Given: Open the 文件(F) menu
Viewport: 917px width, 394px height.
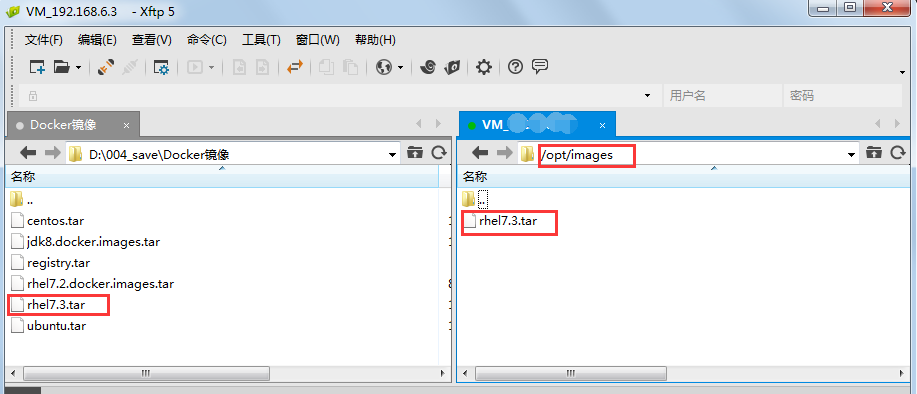Looking at the screenshot, I should (44, 40).
